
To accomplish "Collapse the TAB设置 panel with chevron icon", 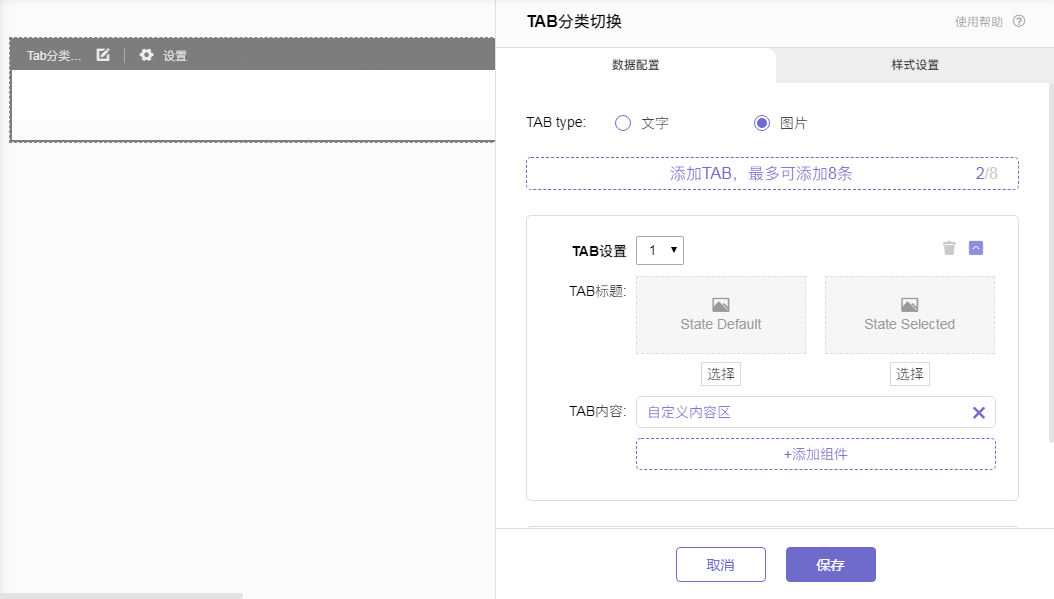I will click(976, 248).
